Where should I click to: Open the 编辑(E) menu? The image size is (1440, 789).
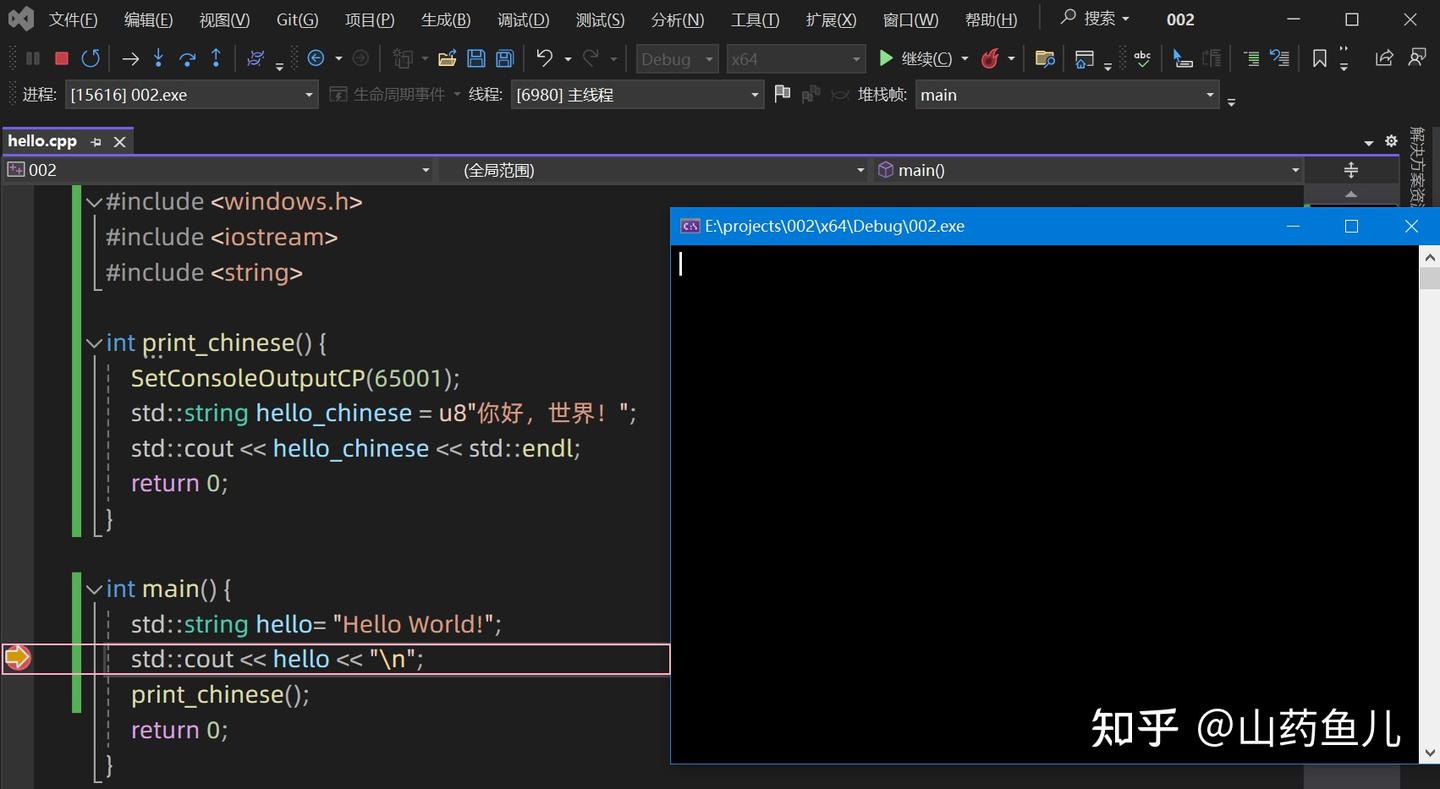point(148,20)
